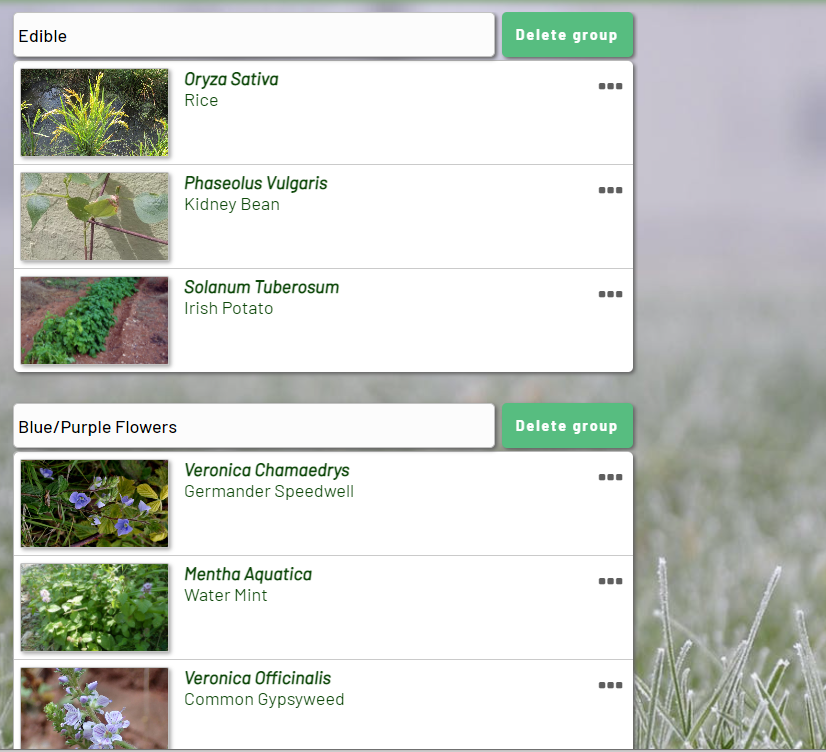Open options menu for Mentha Aquatica

[x=610, y=581]
